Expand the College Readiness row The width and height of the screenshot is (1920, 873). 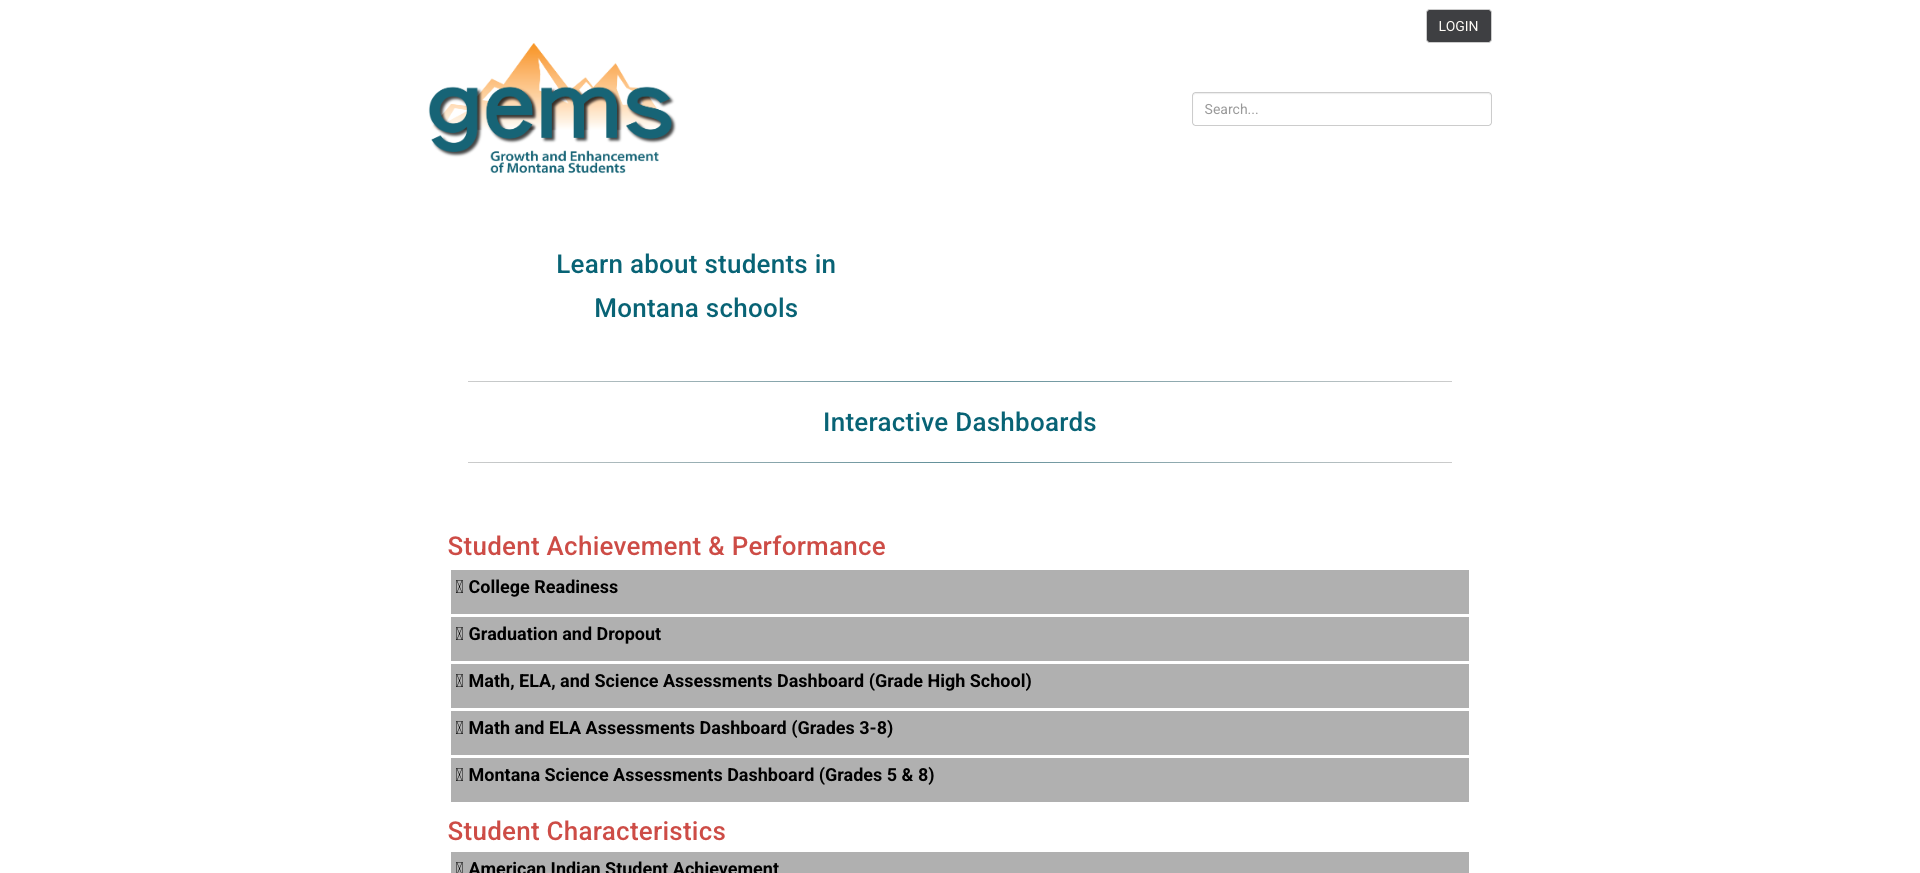click(x=959, y=592)
